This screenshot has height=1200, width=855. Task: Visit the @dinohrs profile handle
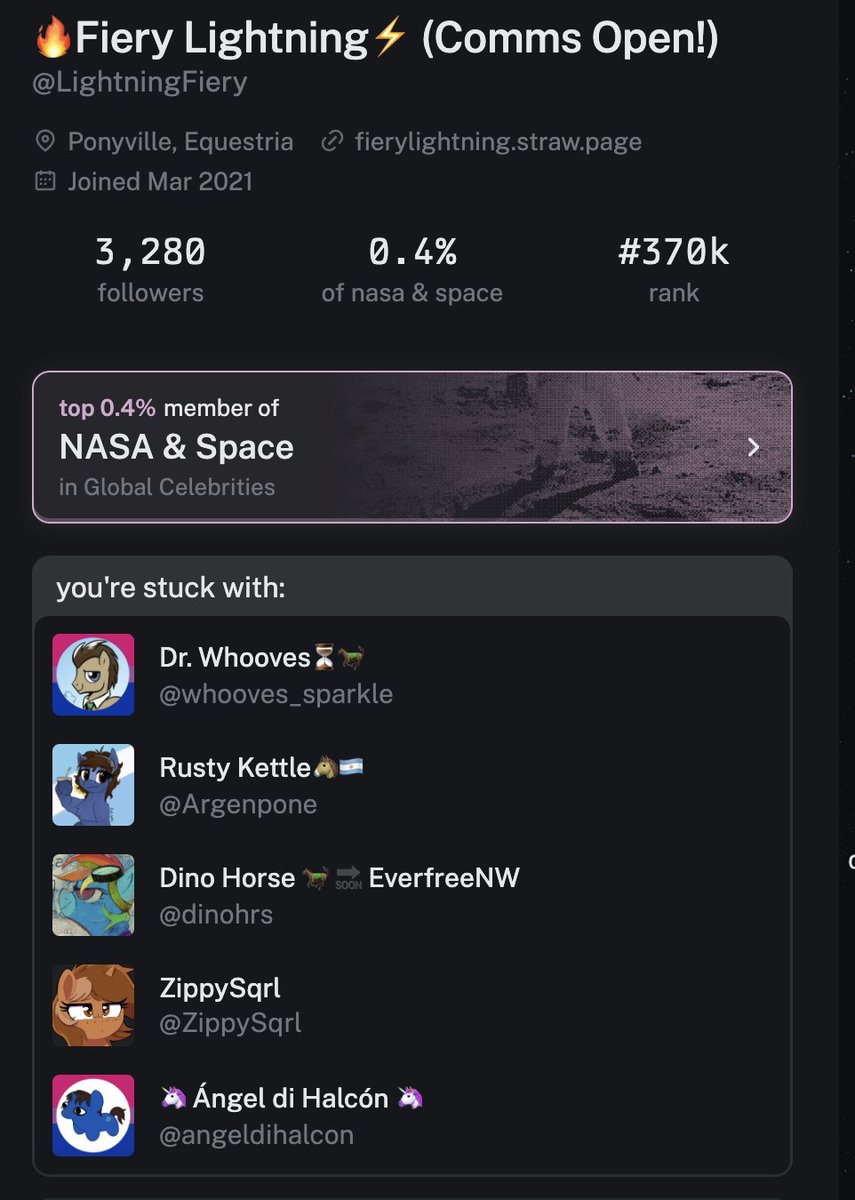[x=216, y=914]
